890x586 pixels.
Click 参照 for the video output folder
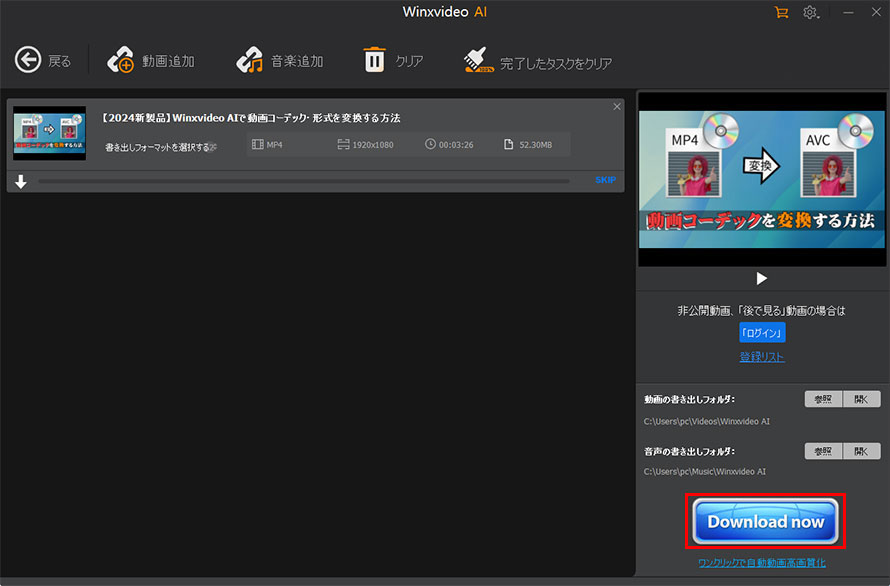coord(824,399)
